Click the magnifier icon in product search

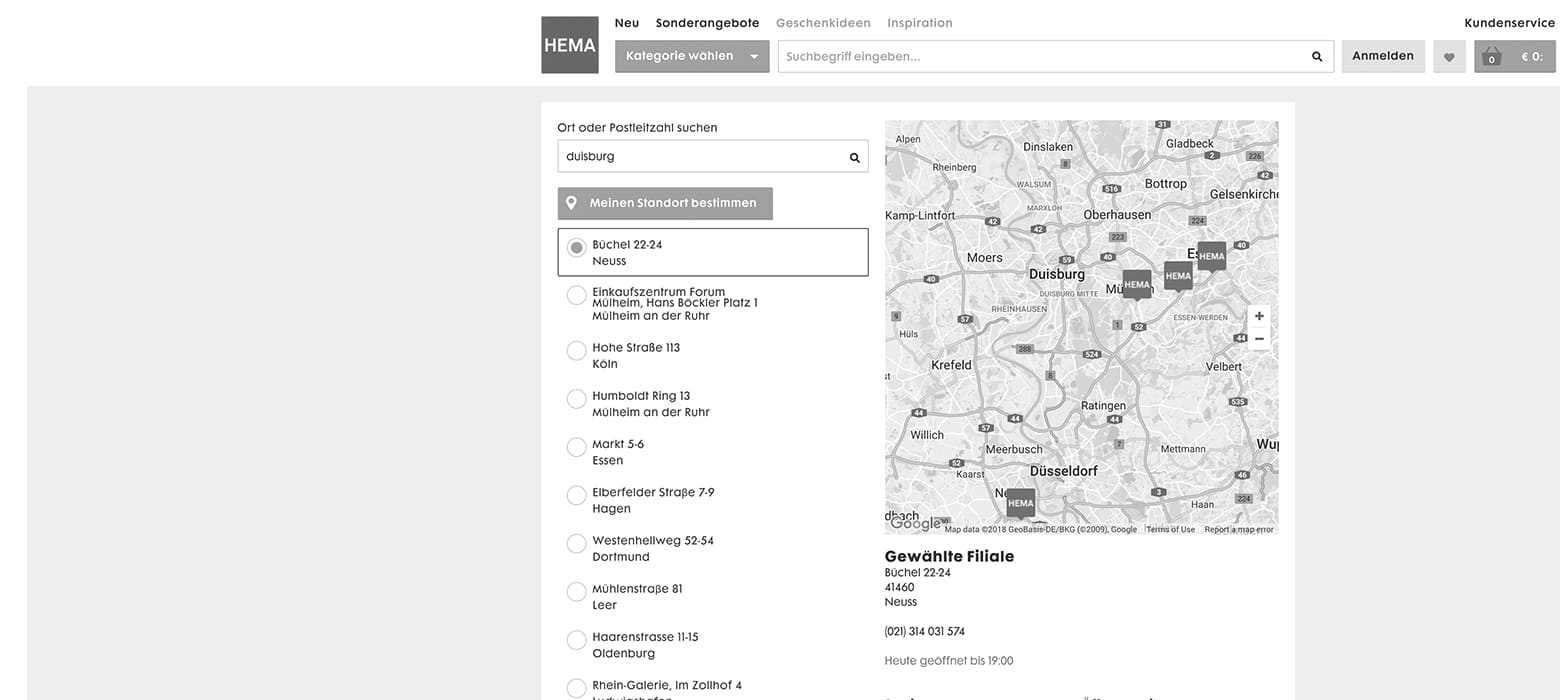[x=1317, y=57]
